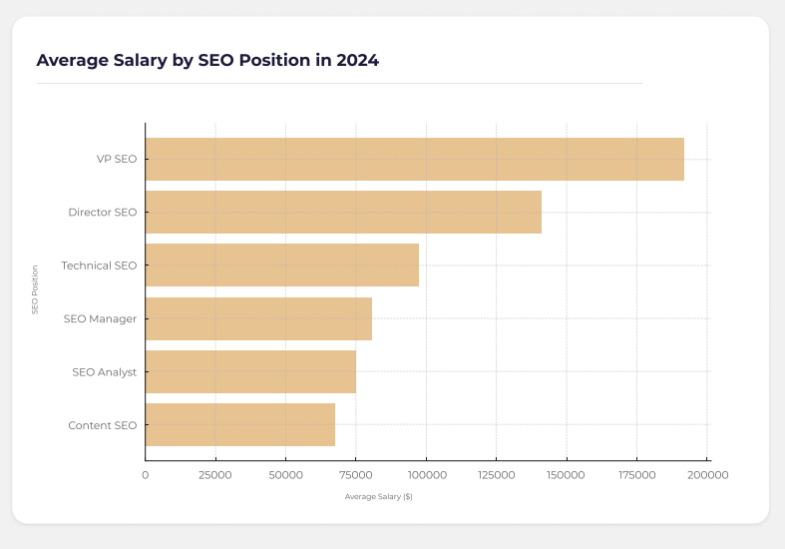Screen dimensions: 785x549
Task: Select the 50000 x-axis tick label
Action: [286, 475]
